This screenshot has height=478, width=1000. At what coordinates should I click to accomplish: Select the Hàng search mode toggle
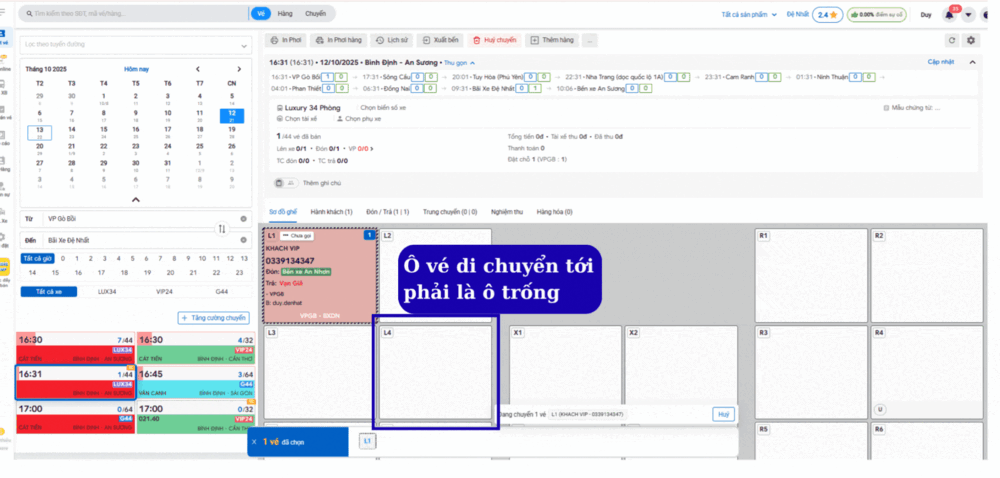285,15
